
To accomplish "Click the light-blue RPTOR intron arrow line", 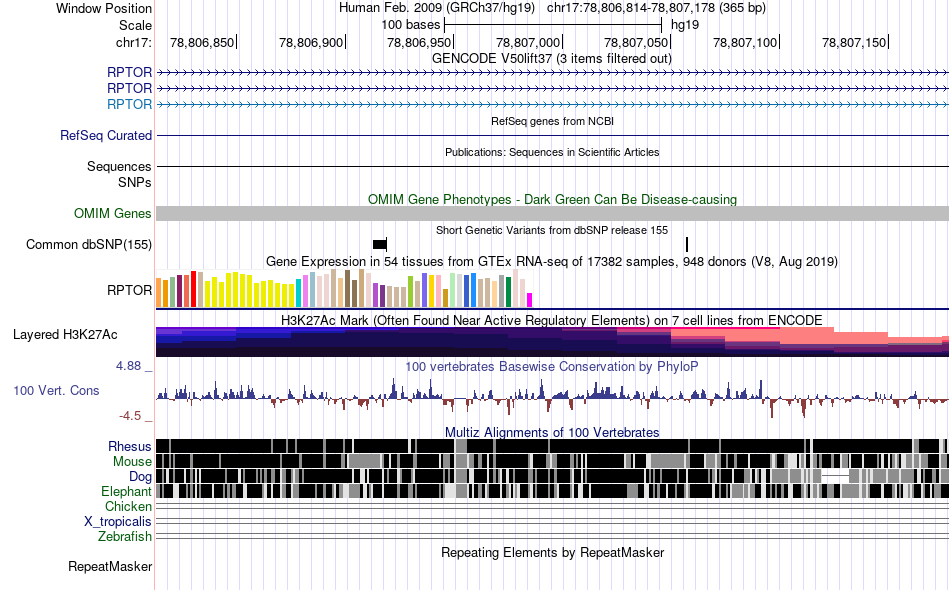I will click(x=552, y=105).
